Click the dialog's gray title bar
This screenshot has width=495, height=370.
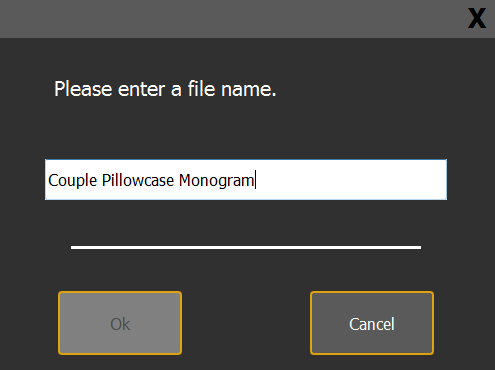[x=233, y=19]
